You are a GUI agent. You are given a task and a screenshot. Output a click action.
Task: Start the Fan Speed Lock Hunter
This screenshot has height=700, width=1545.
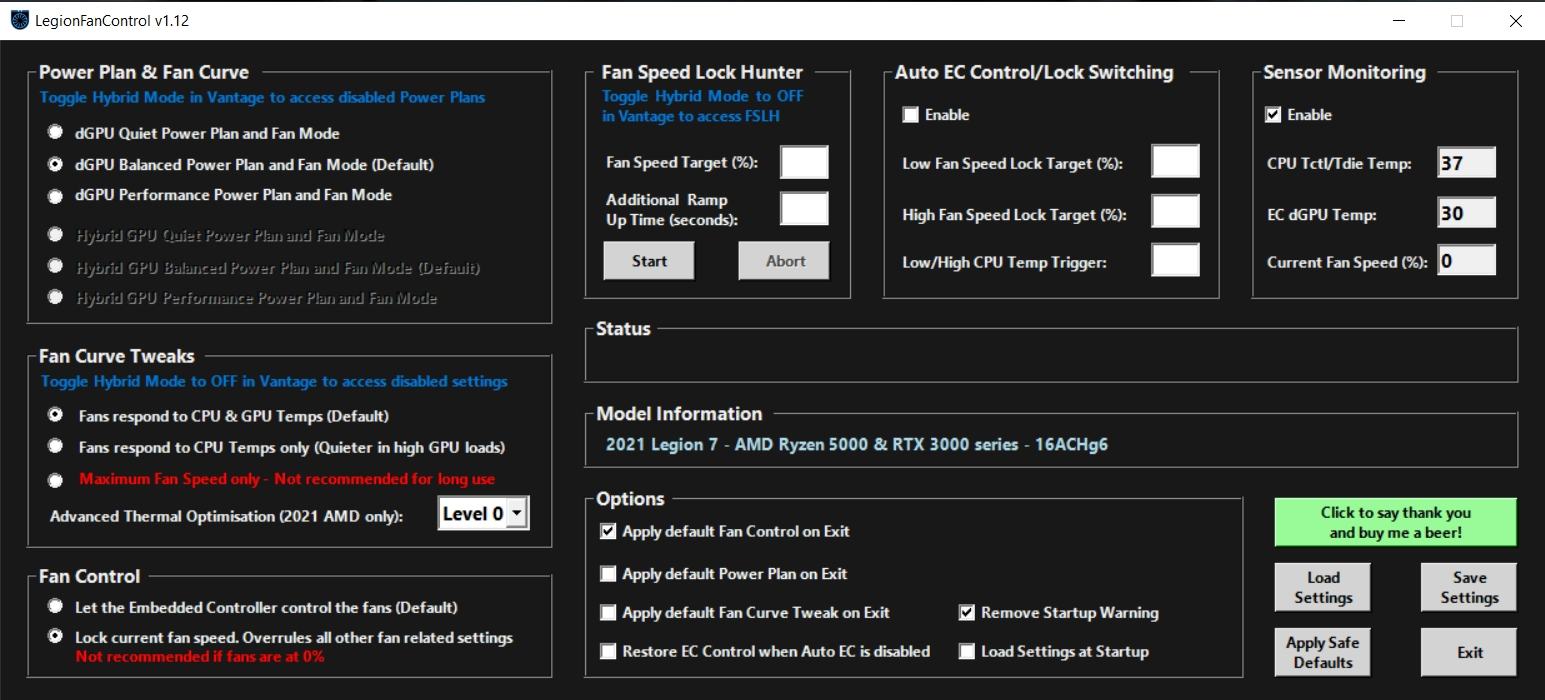(x=649, y=261)
